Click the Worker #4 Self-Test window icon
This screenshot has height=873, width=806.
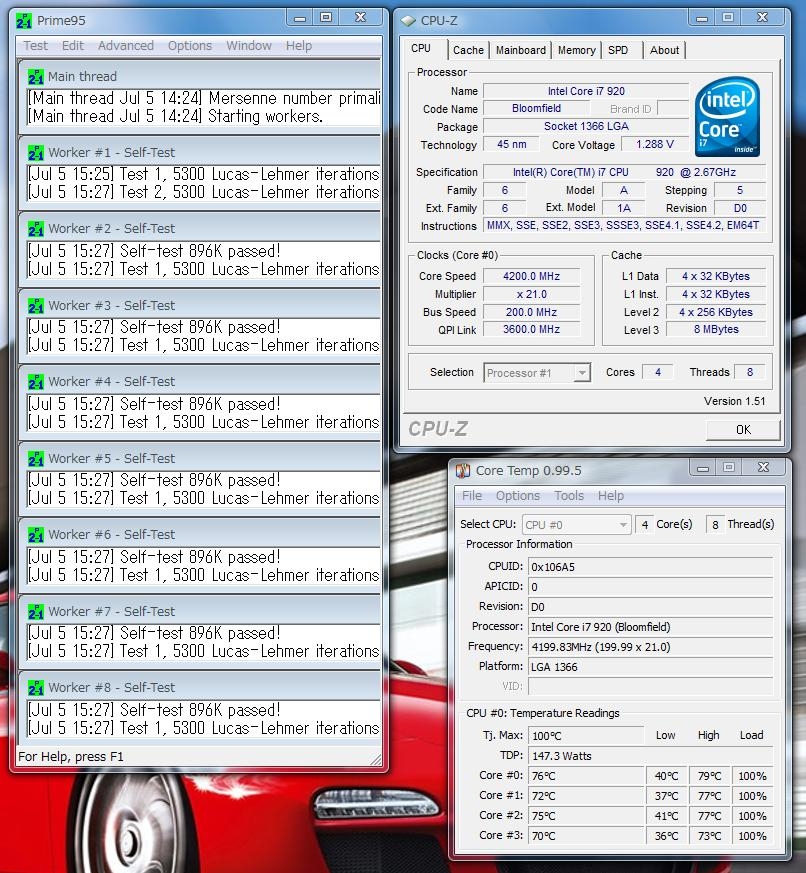click(x=36, y=382)
